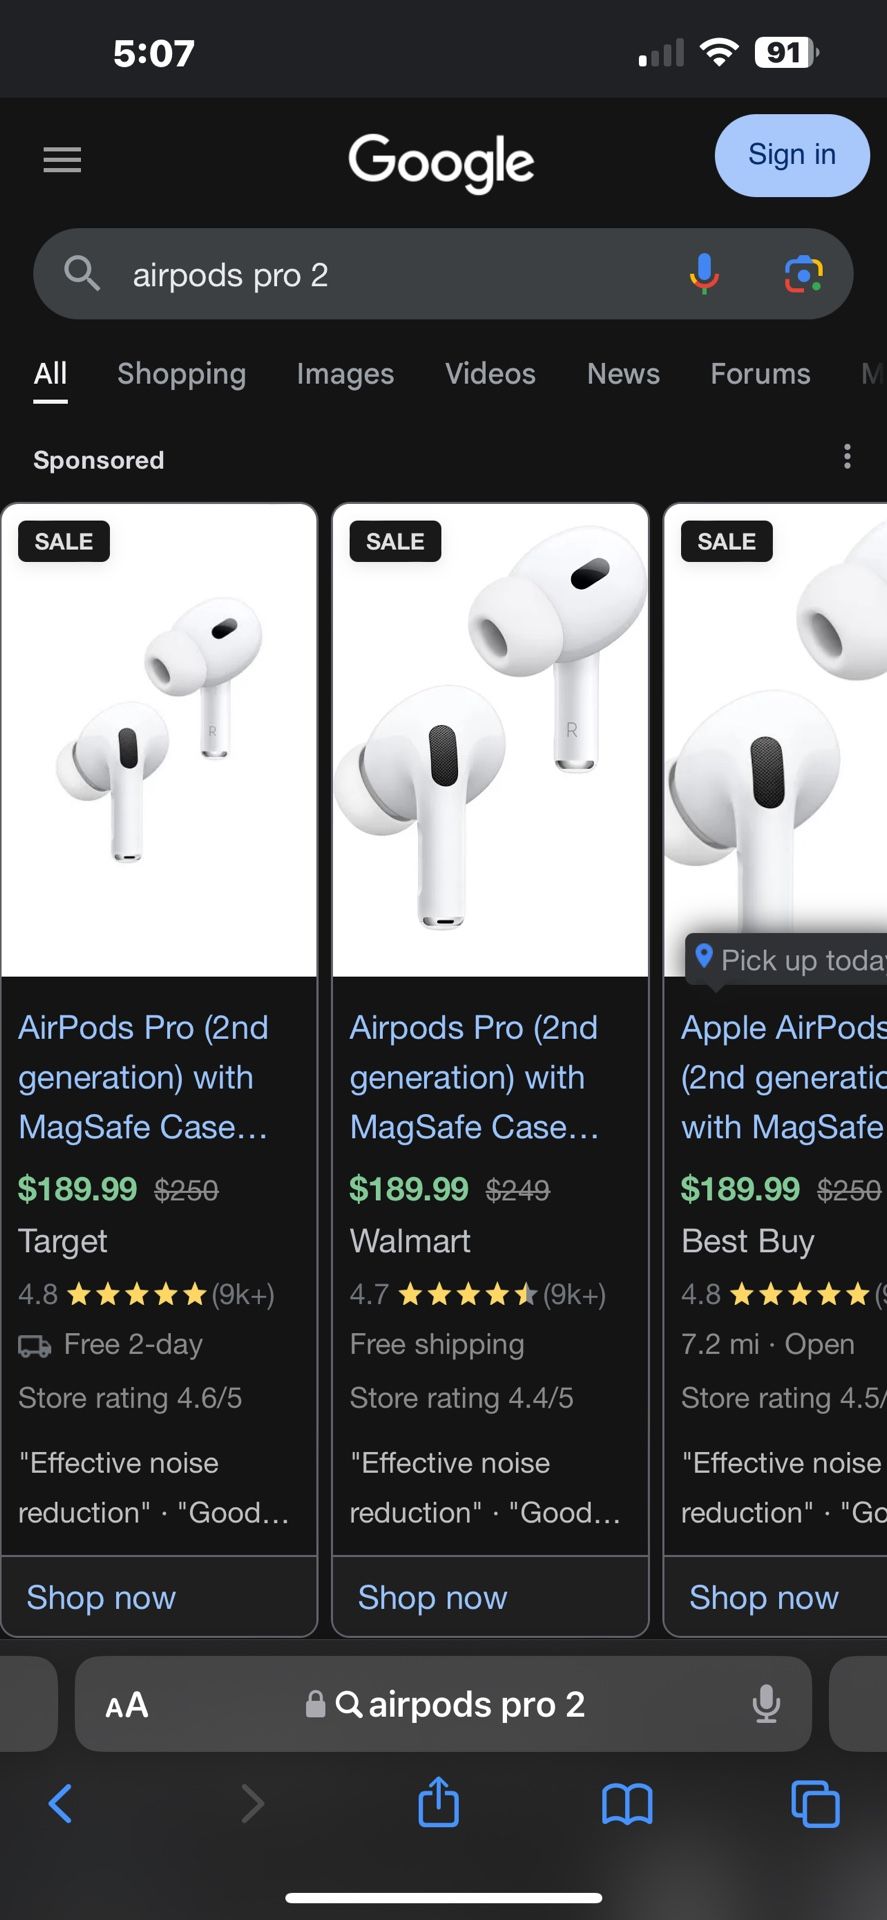Select the News tab
This screenshot has height=1920, width=887.
tap(622, 374)
